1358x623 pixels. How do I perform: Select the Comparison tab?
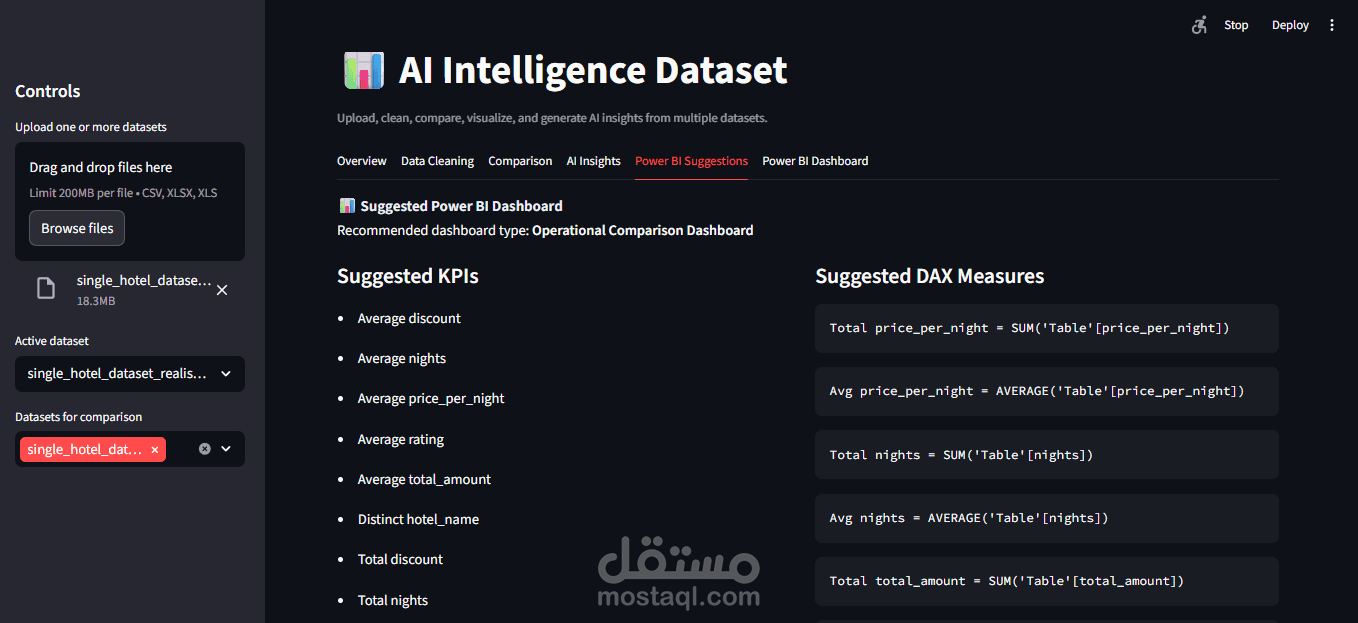(520, 161)
